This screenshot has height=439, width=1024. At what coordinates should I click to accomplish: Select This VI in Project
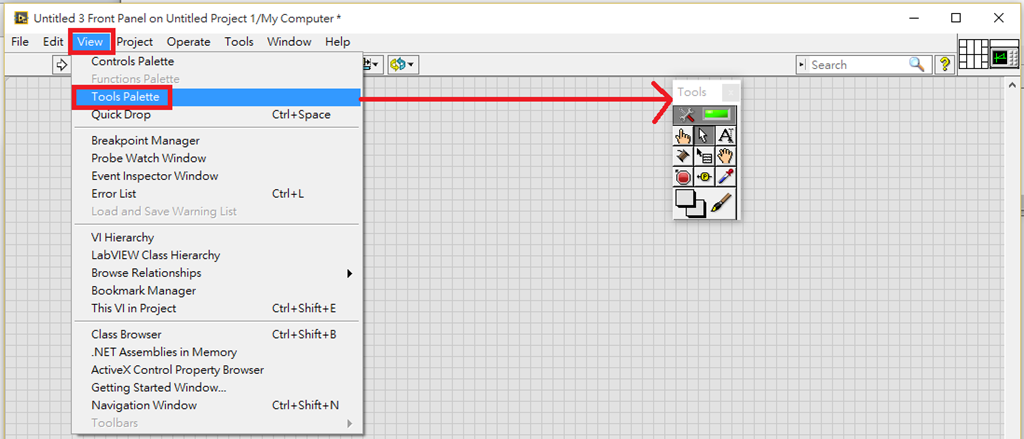coord(216,308)
